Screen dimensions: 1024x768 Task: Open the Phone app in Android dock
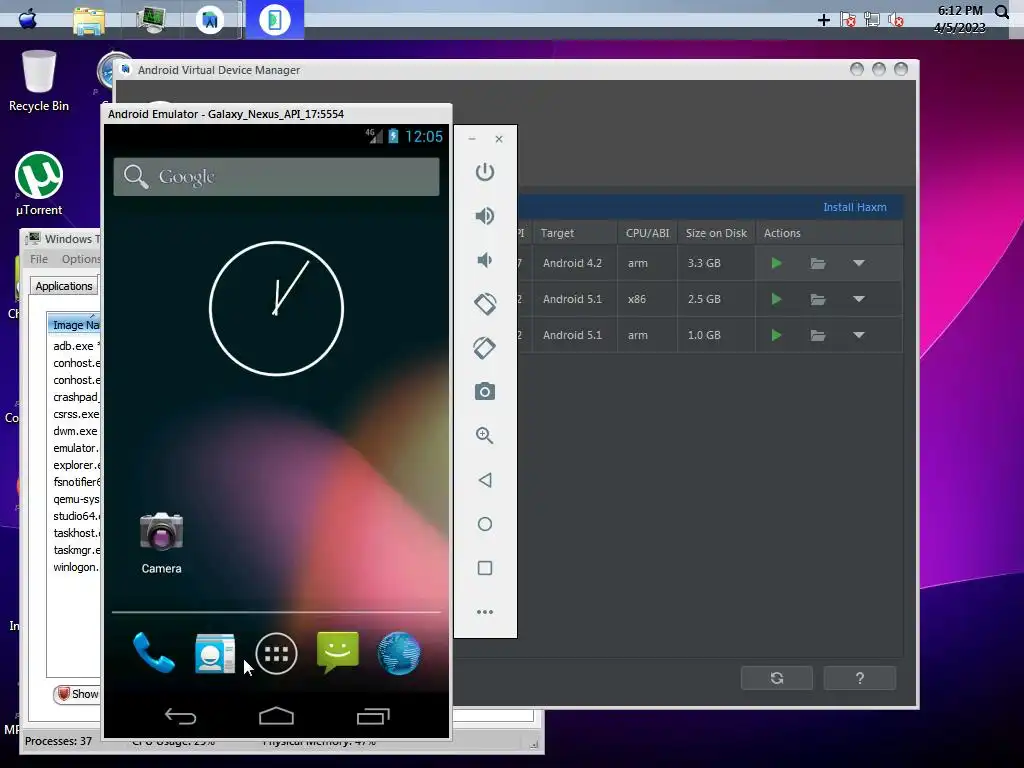point(154,652)
